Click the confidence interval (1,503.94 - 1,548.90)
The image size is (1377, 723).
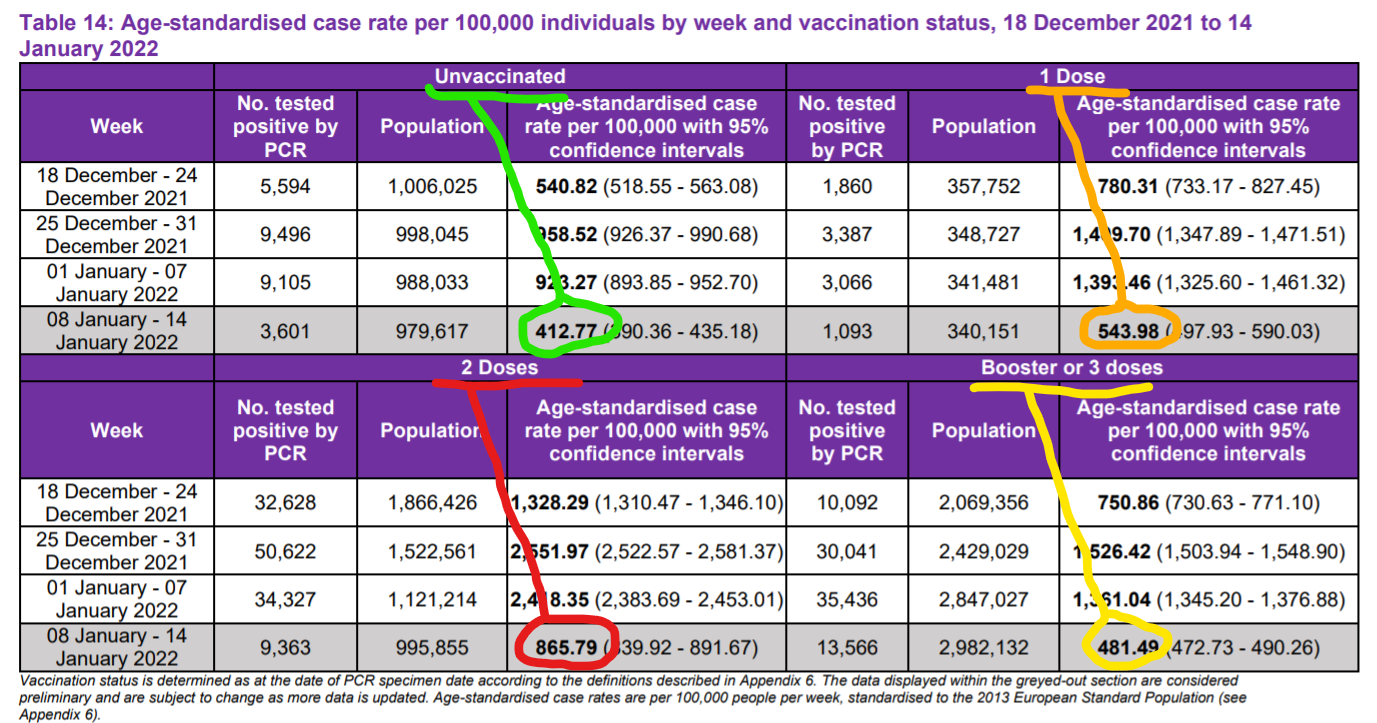pos(1250,551)
